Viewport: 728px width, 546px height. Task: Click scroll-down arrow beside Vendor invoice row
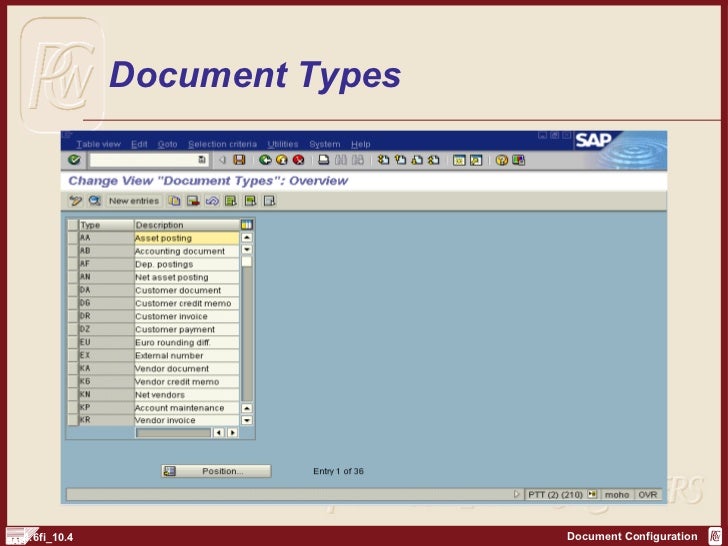tap(247, 420)
